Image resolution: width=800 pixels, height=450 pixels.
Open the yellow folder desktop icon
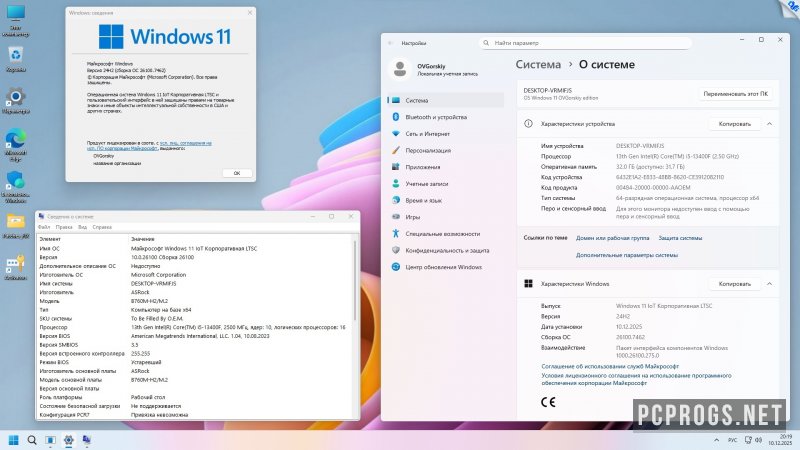tap(16, 226)
